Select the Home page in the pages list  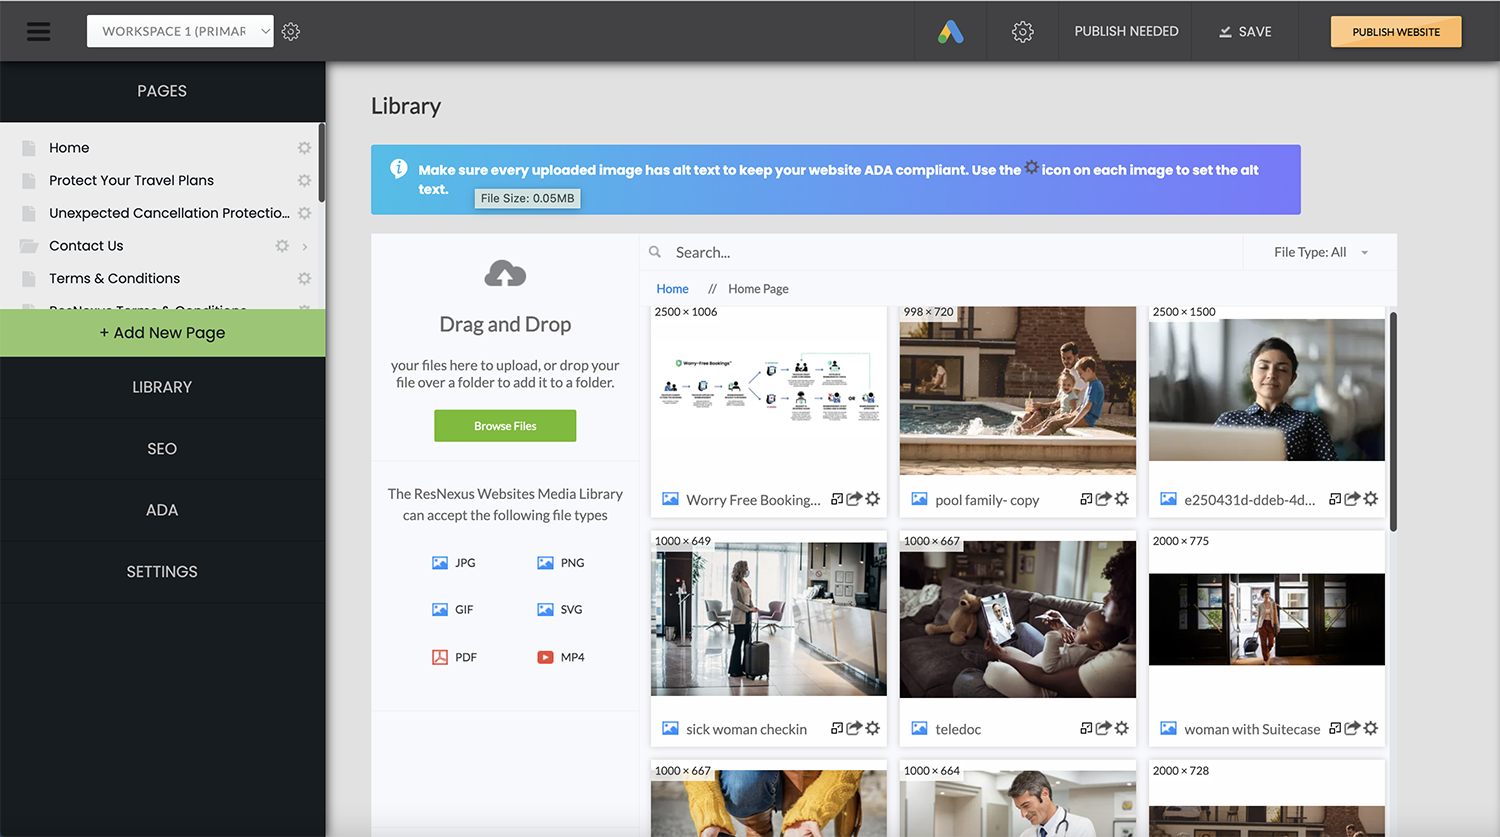pyautogui.click(x=69, y=148)
